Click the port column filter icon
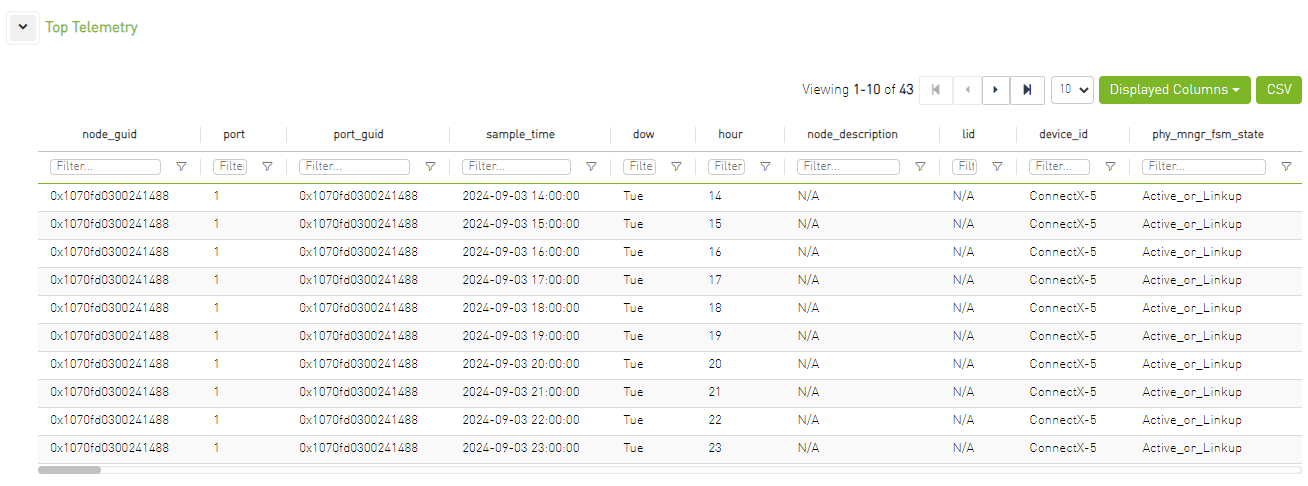The image size is (1308, 486). pyautogui.click(x=267, y=167)
